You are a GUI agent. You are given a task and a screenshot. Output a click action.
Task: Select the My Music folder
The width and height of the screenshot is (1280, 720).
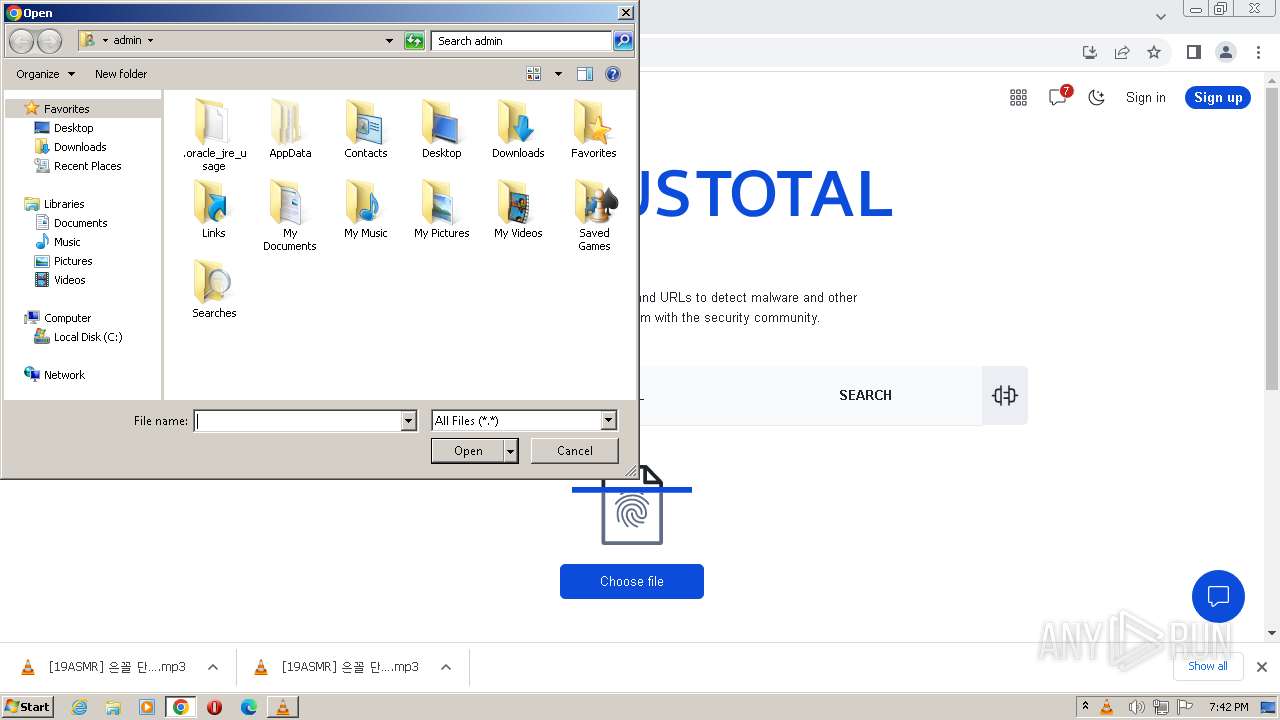366,208
